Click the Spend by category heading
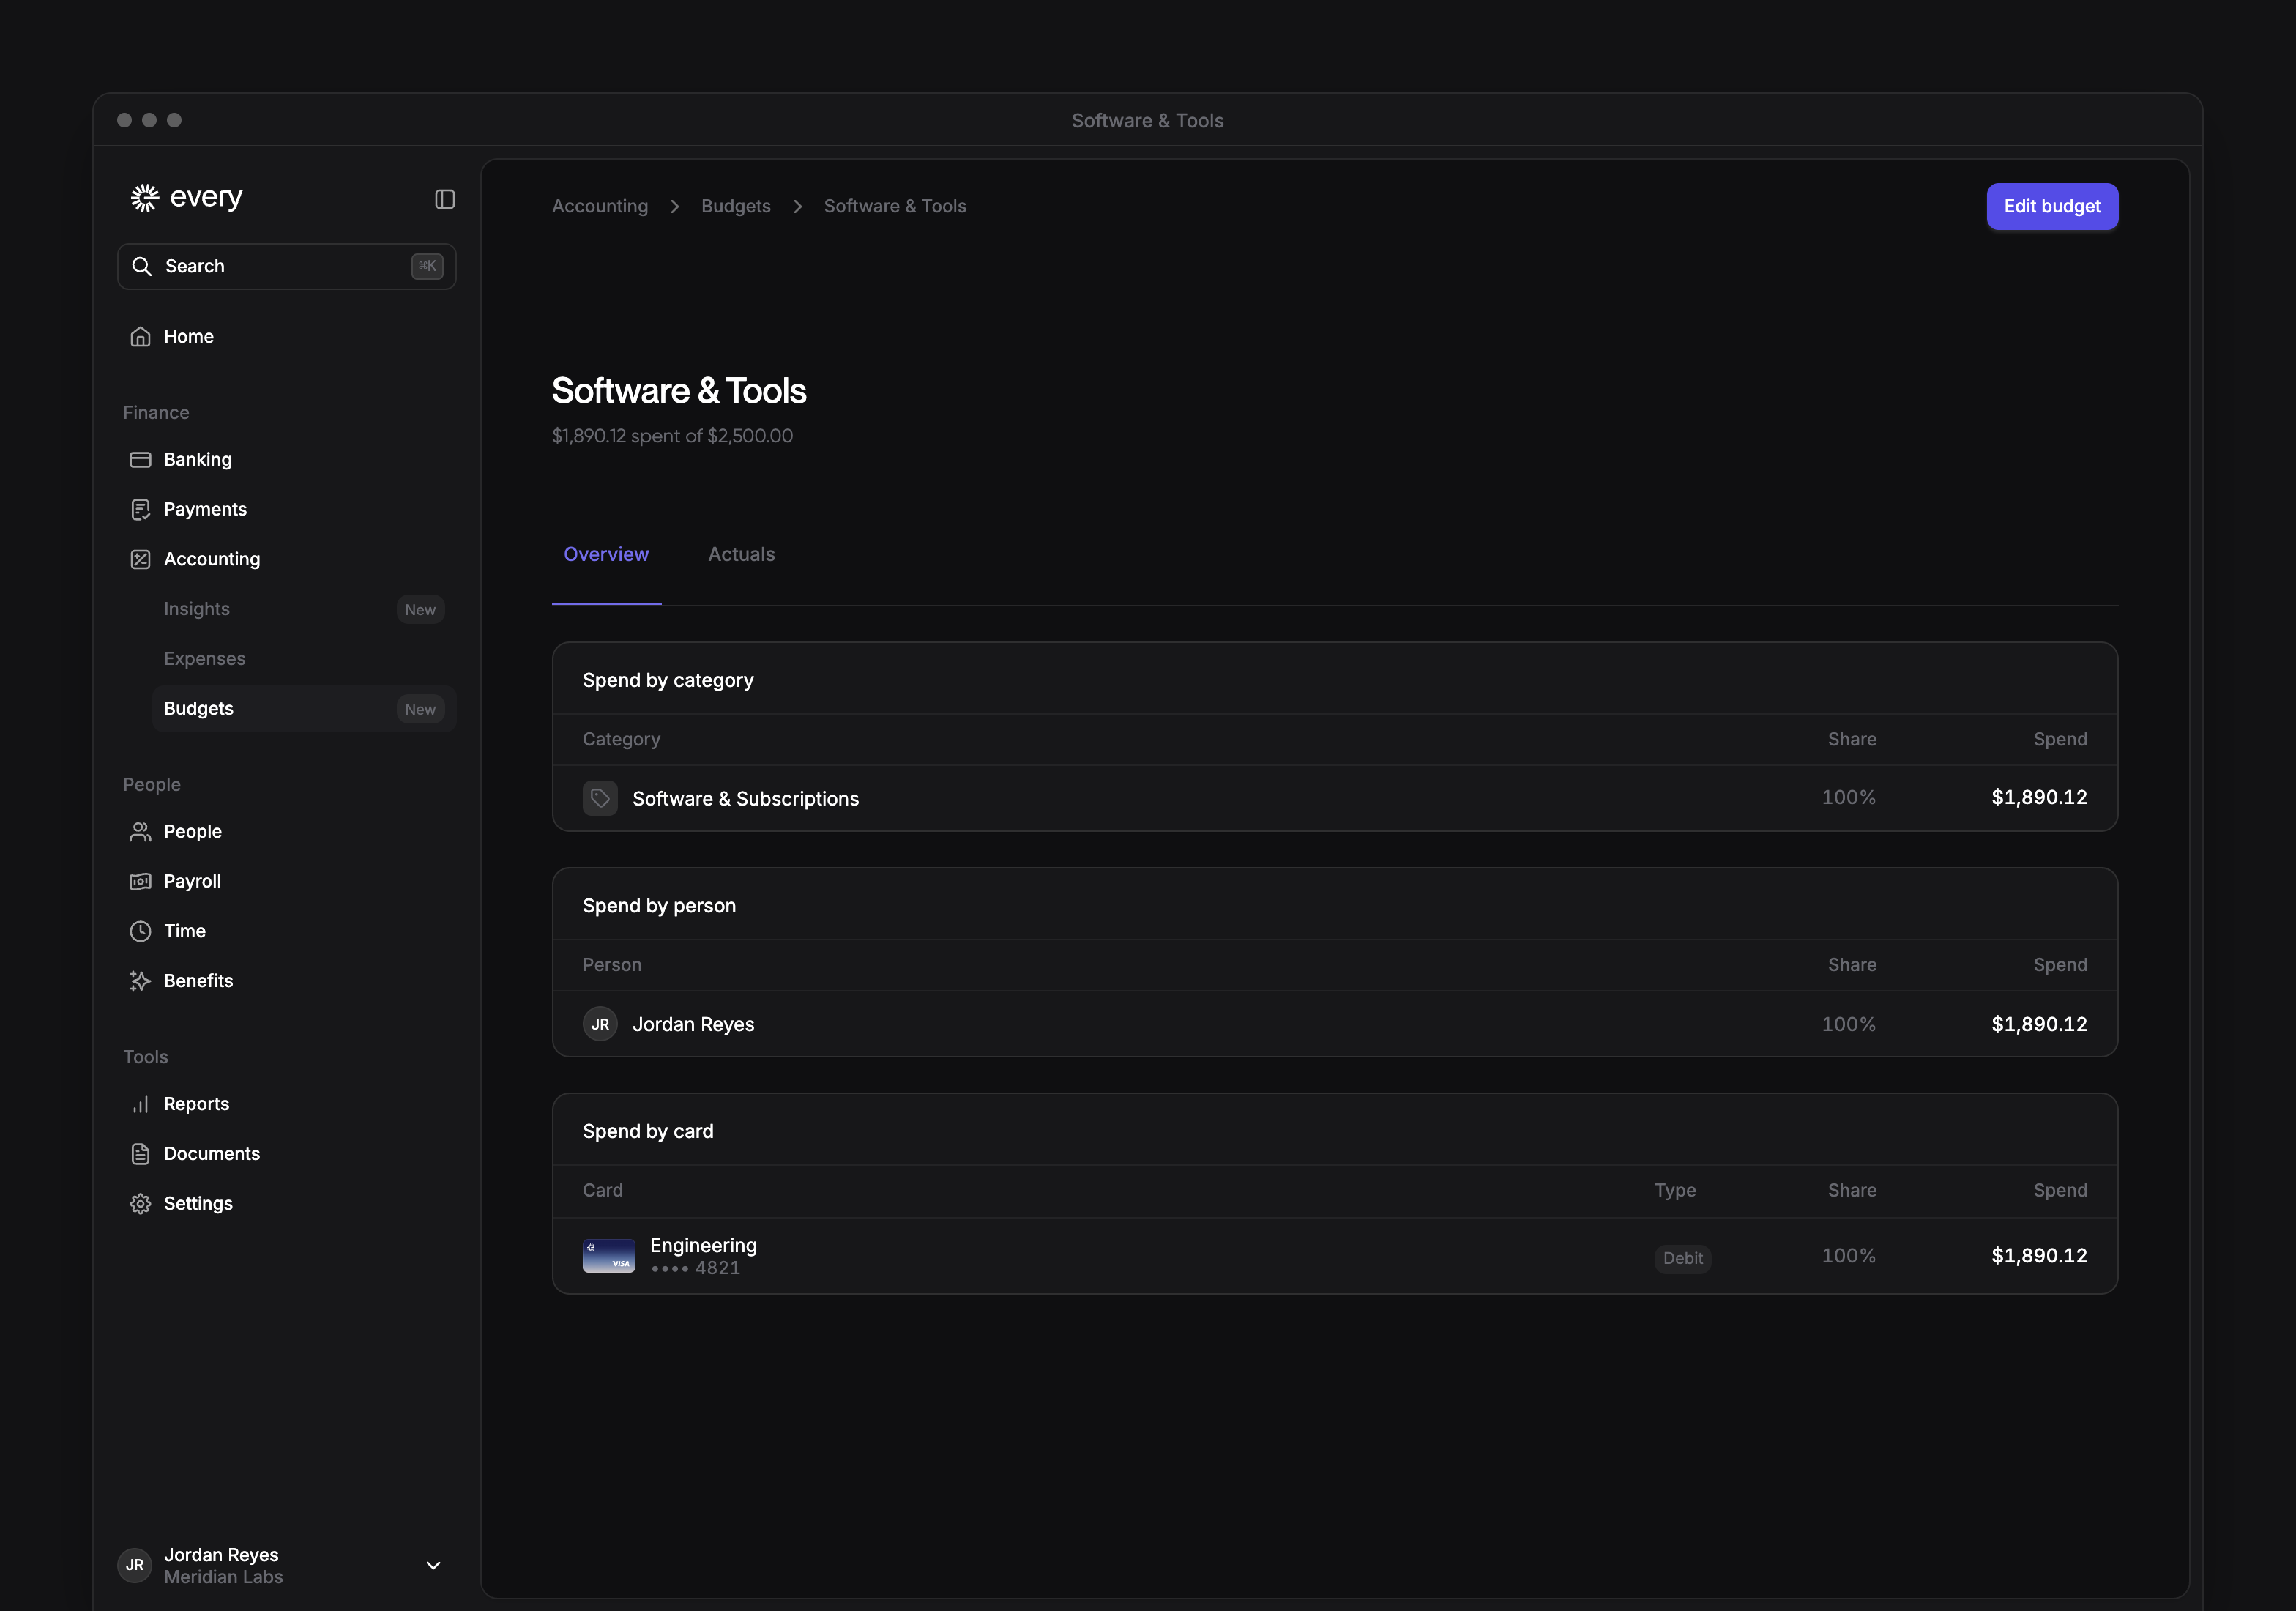This screenshot has width=2296, height=1611. pos(668,680)
